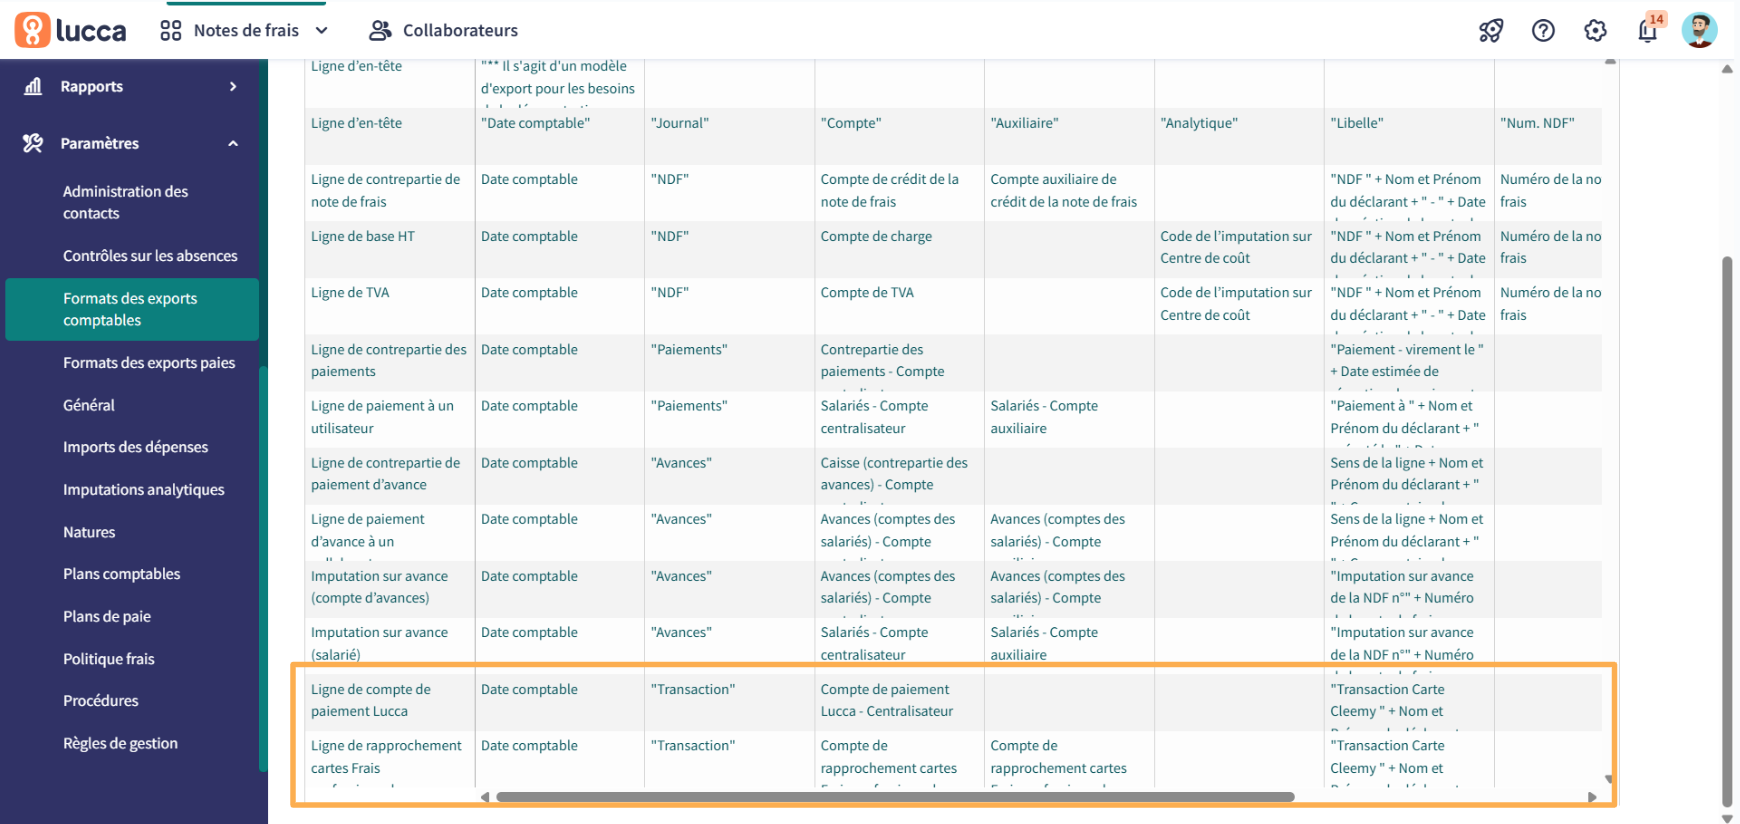Collapse the Paramètres sidebar section

(x=233, y=143)
